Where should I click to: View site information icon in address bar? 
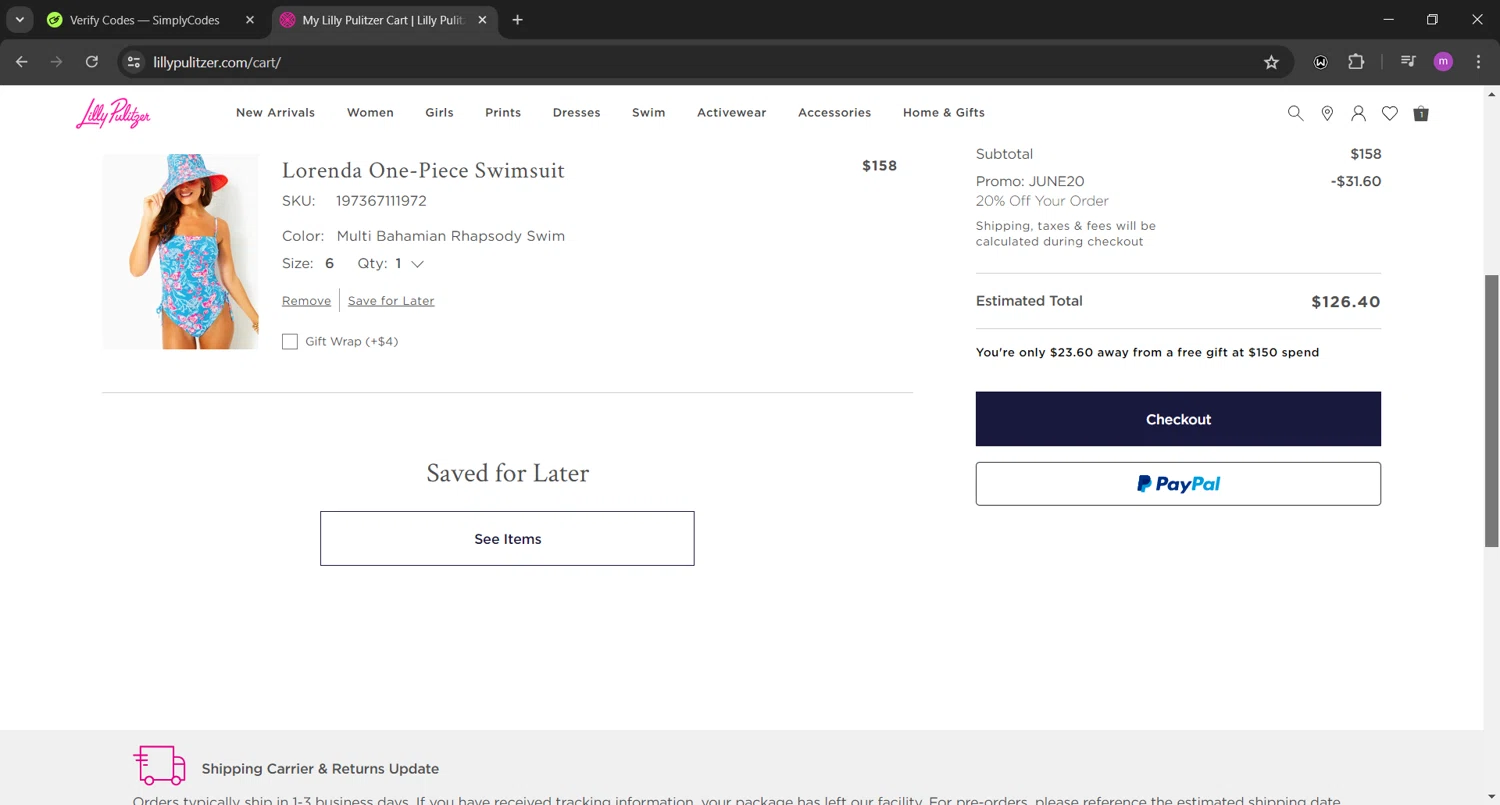[134, 62]
